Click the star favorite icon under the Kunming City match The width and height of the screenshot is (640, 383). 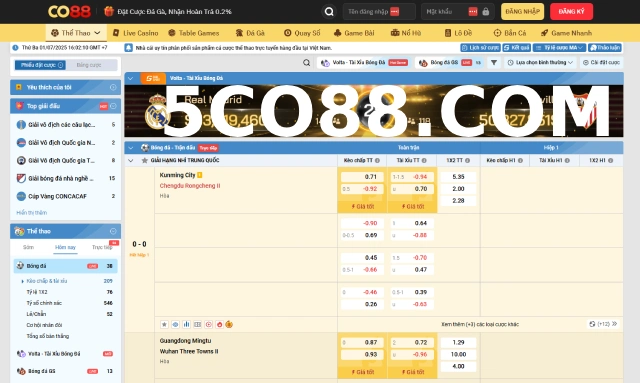[x=164, y=324]
